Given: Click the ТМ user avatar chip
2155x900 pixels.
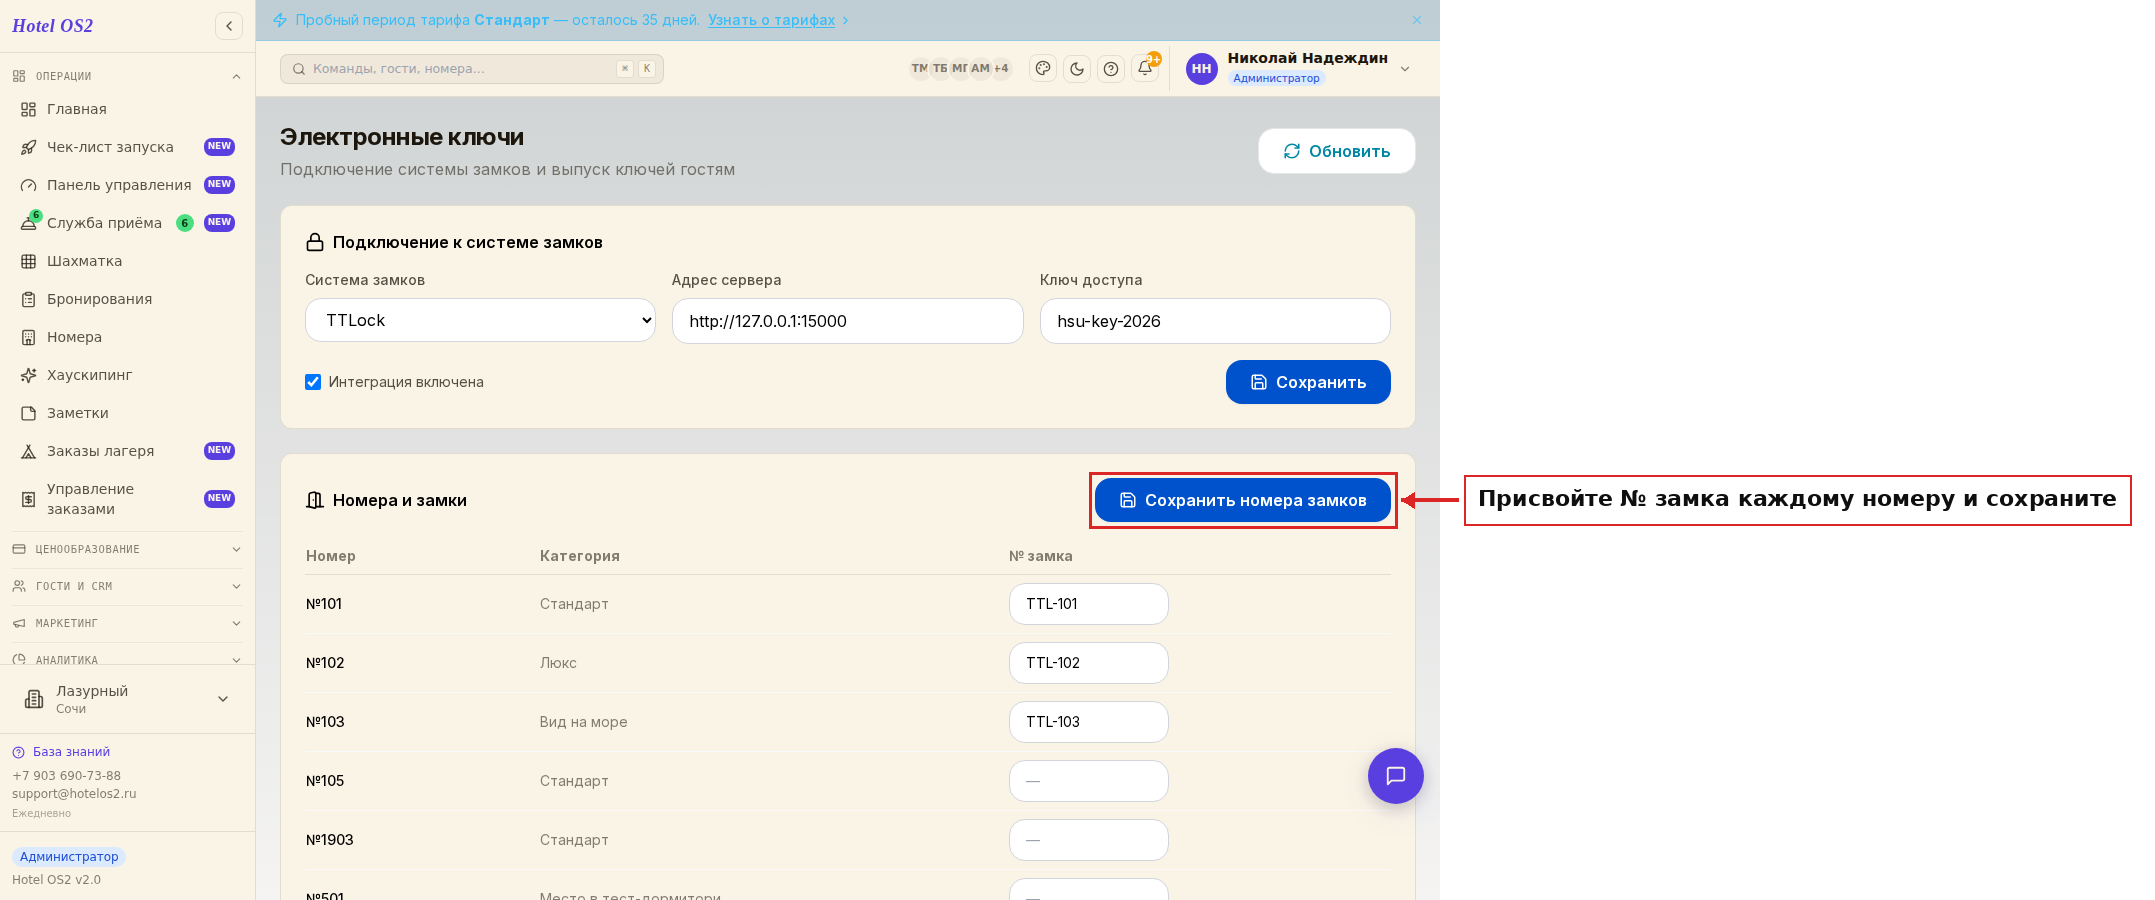Looking at the screenshot, I should pyautogui.click(x=919, y=68).
